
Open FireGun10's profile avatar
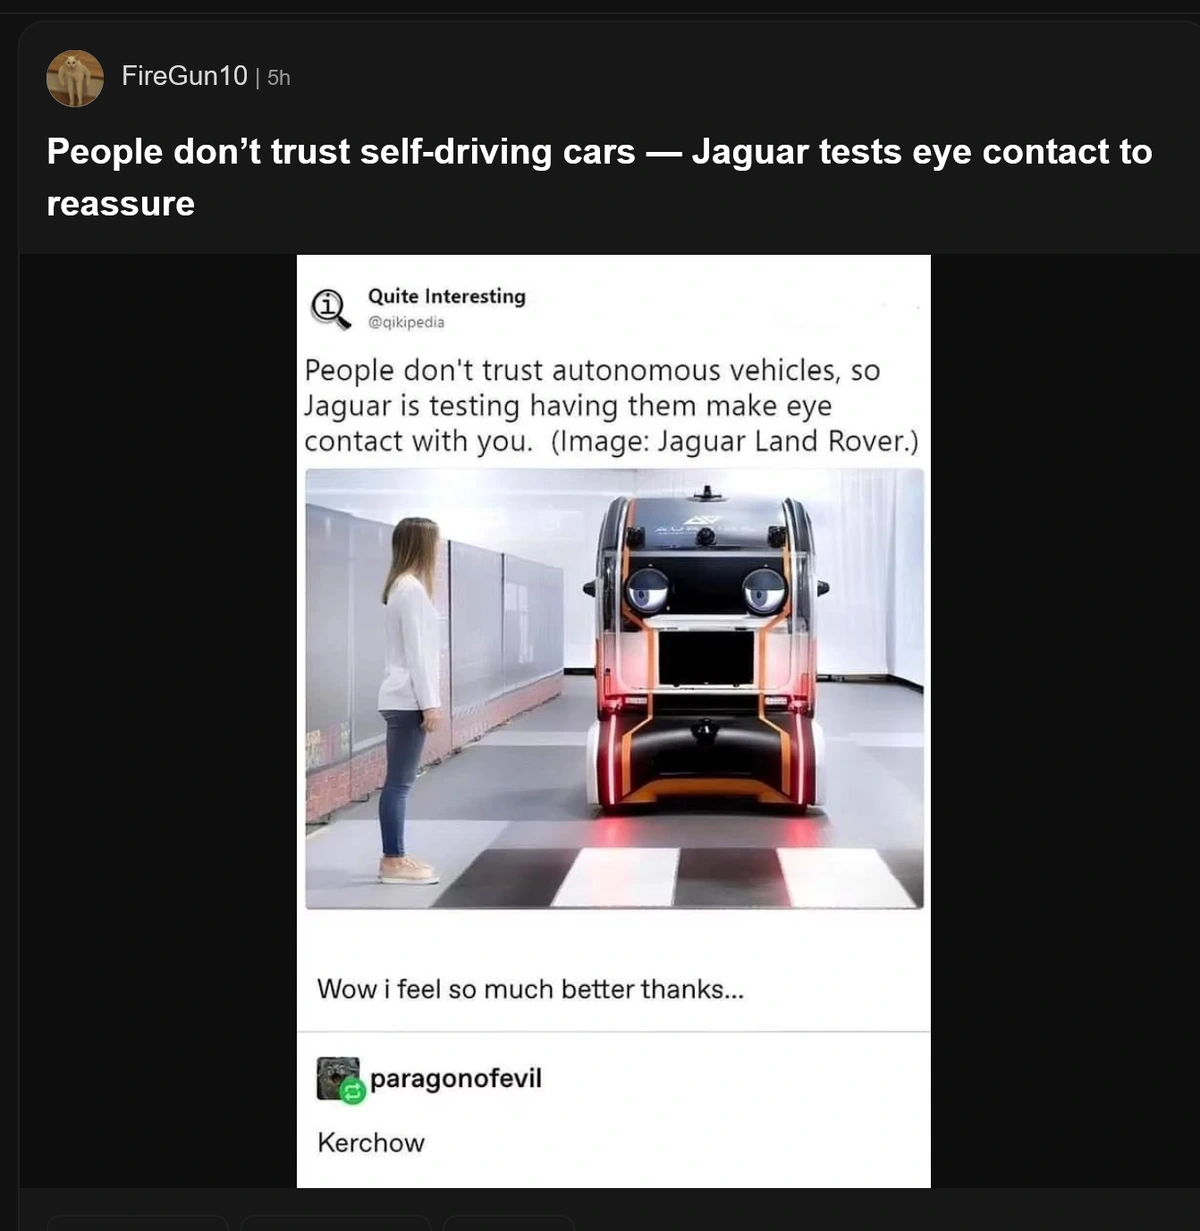[75, 78]
